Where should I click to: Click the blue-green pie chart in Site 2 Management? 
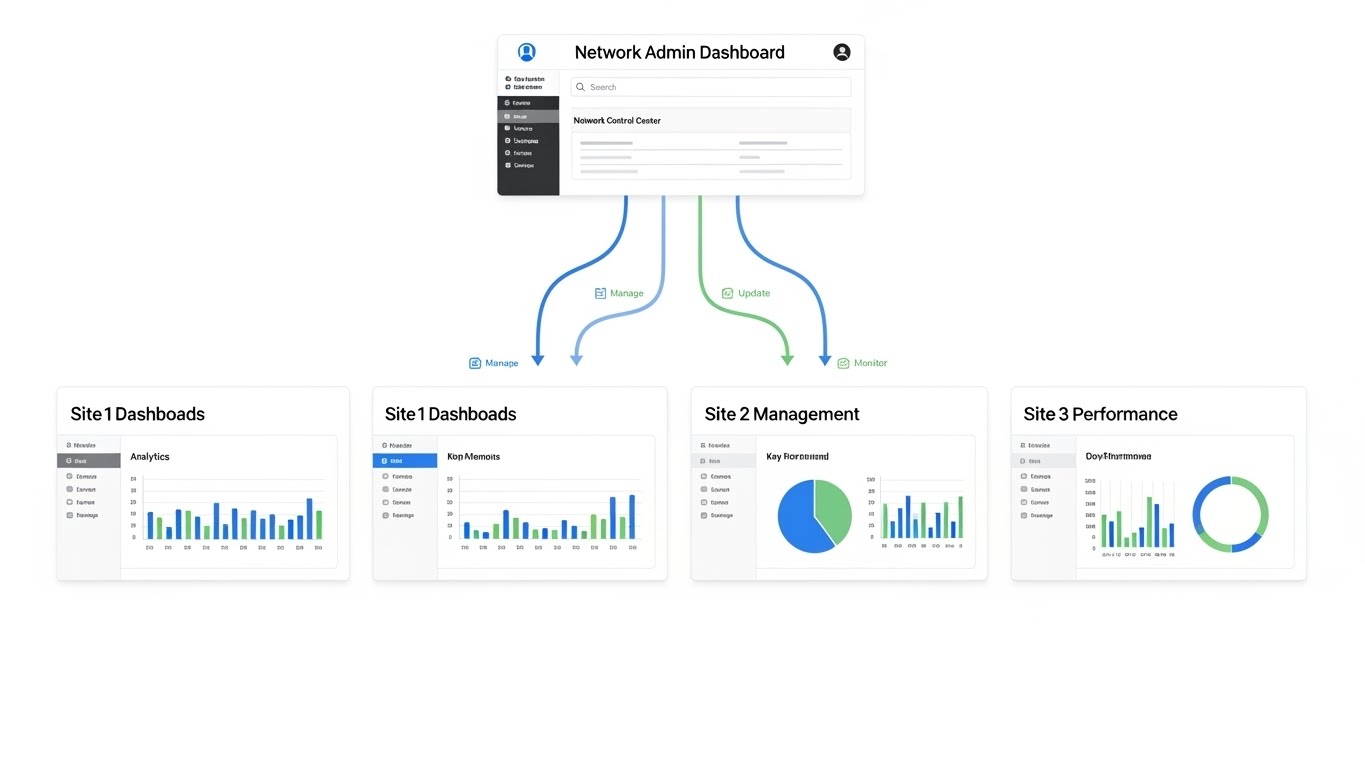tap(813, 515)
